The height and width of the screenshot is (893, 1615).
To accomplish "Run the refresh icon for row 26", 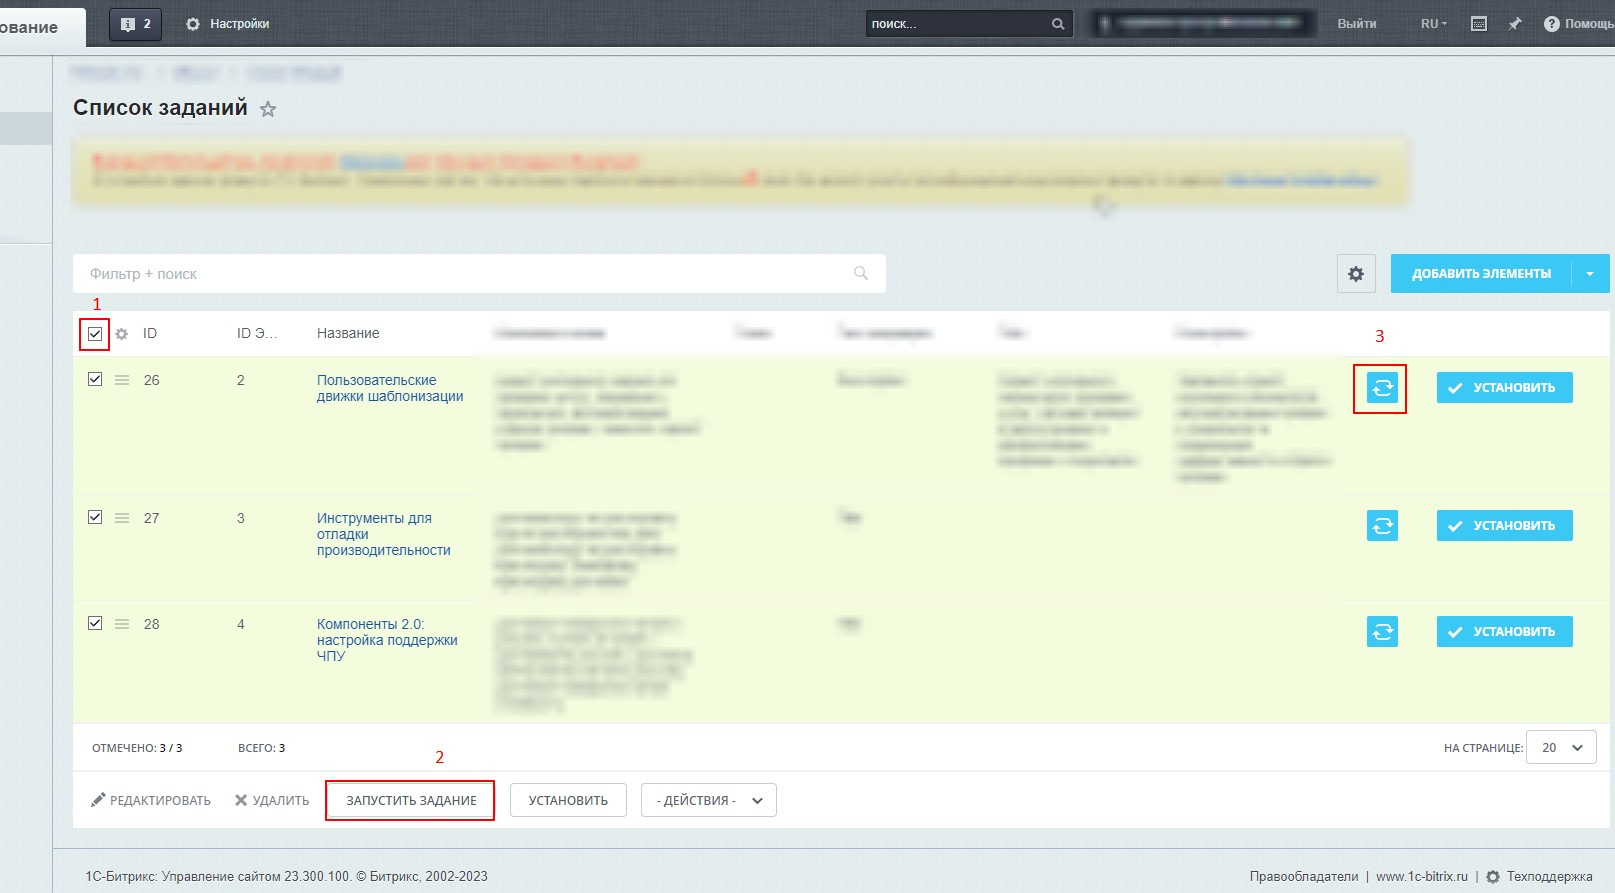I will click(x=1382, y=388).
